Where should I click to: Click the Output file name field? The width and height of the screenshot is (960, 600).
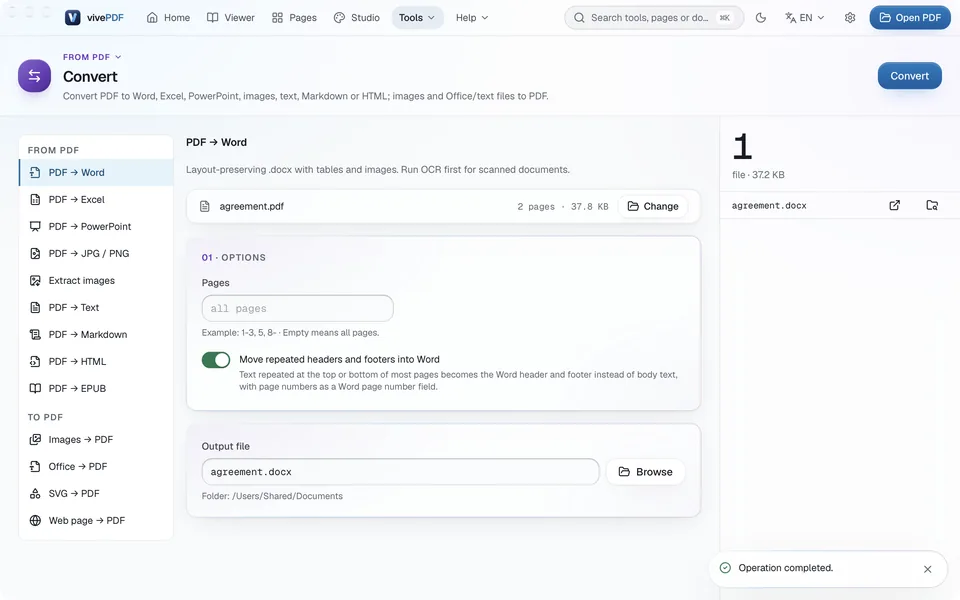400,472
